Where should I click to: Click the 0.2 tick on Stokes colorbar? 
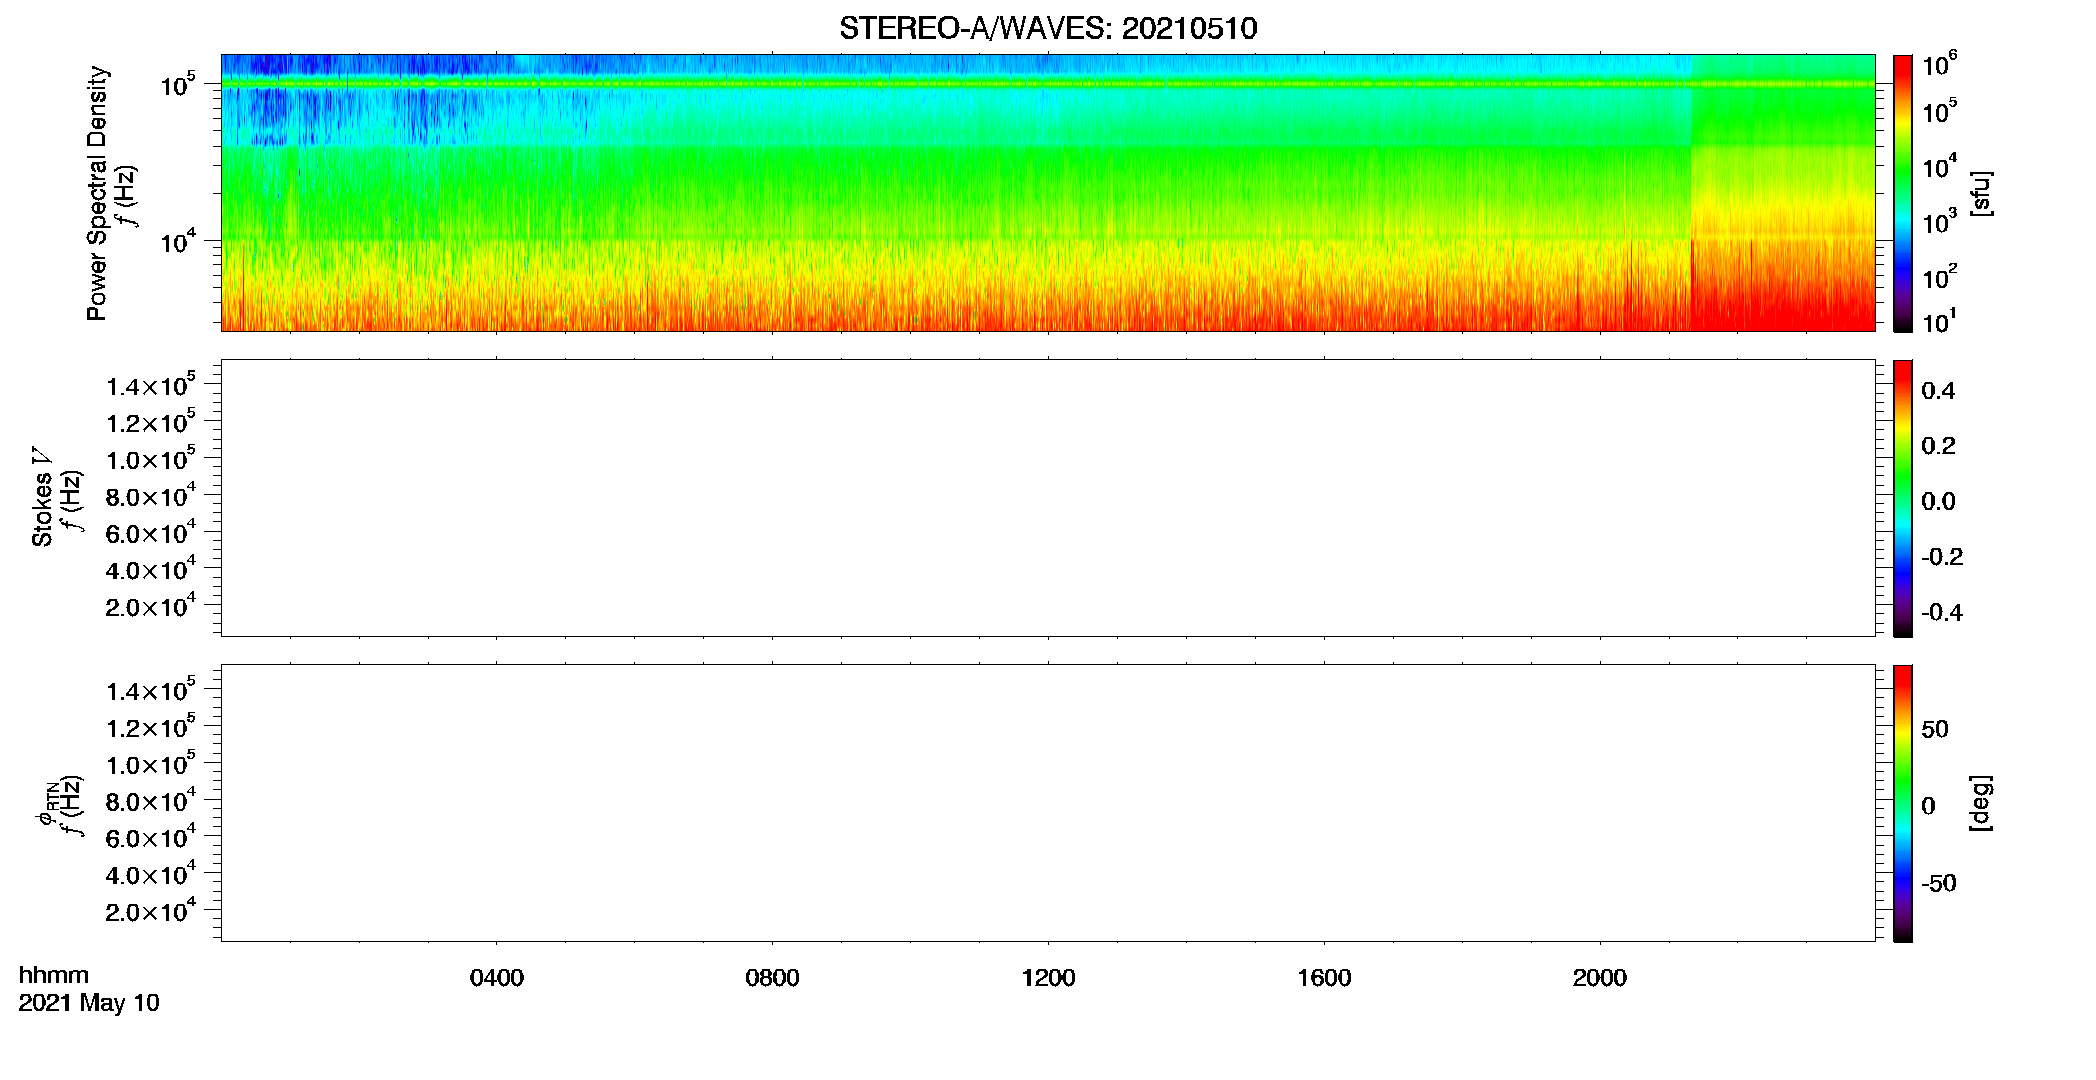tap(1938, 446)
